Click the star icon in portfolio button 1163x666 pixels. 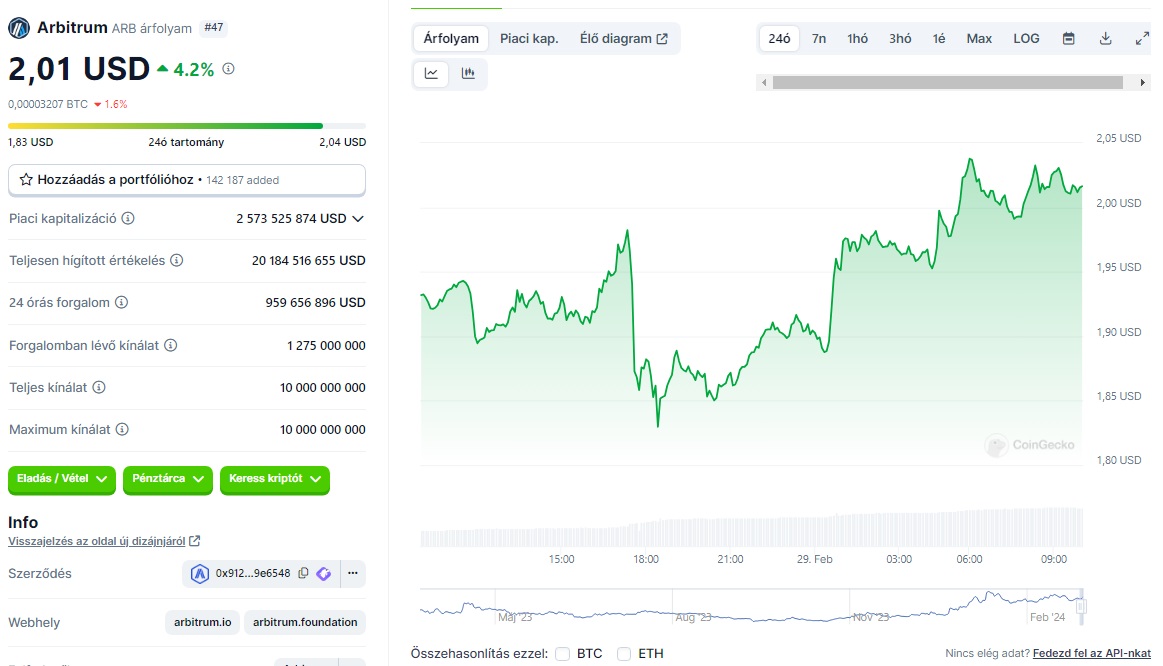coord(26,179)
